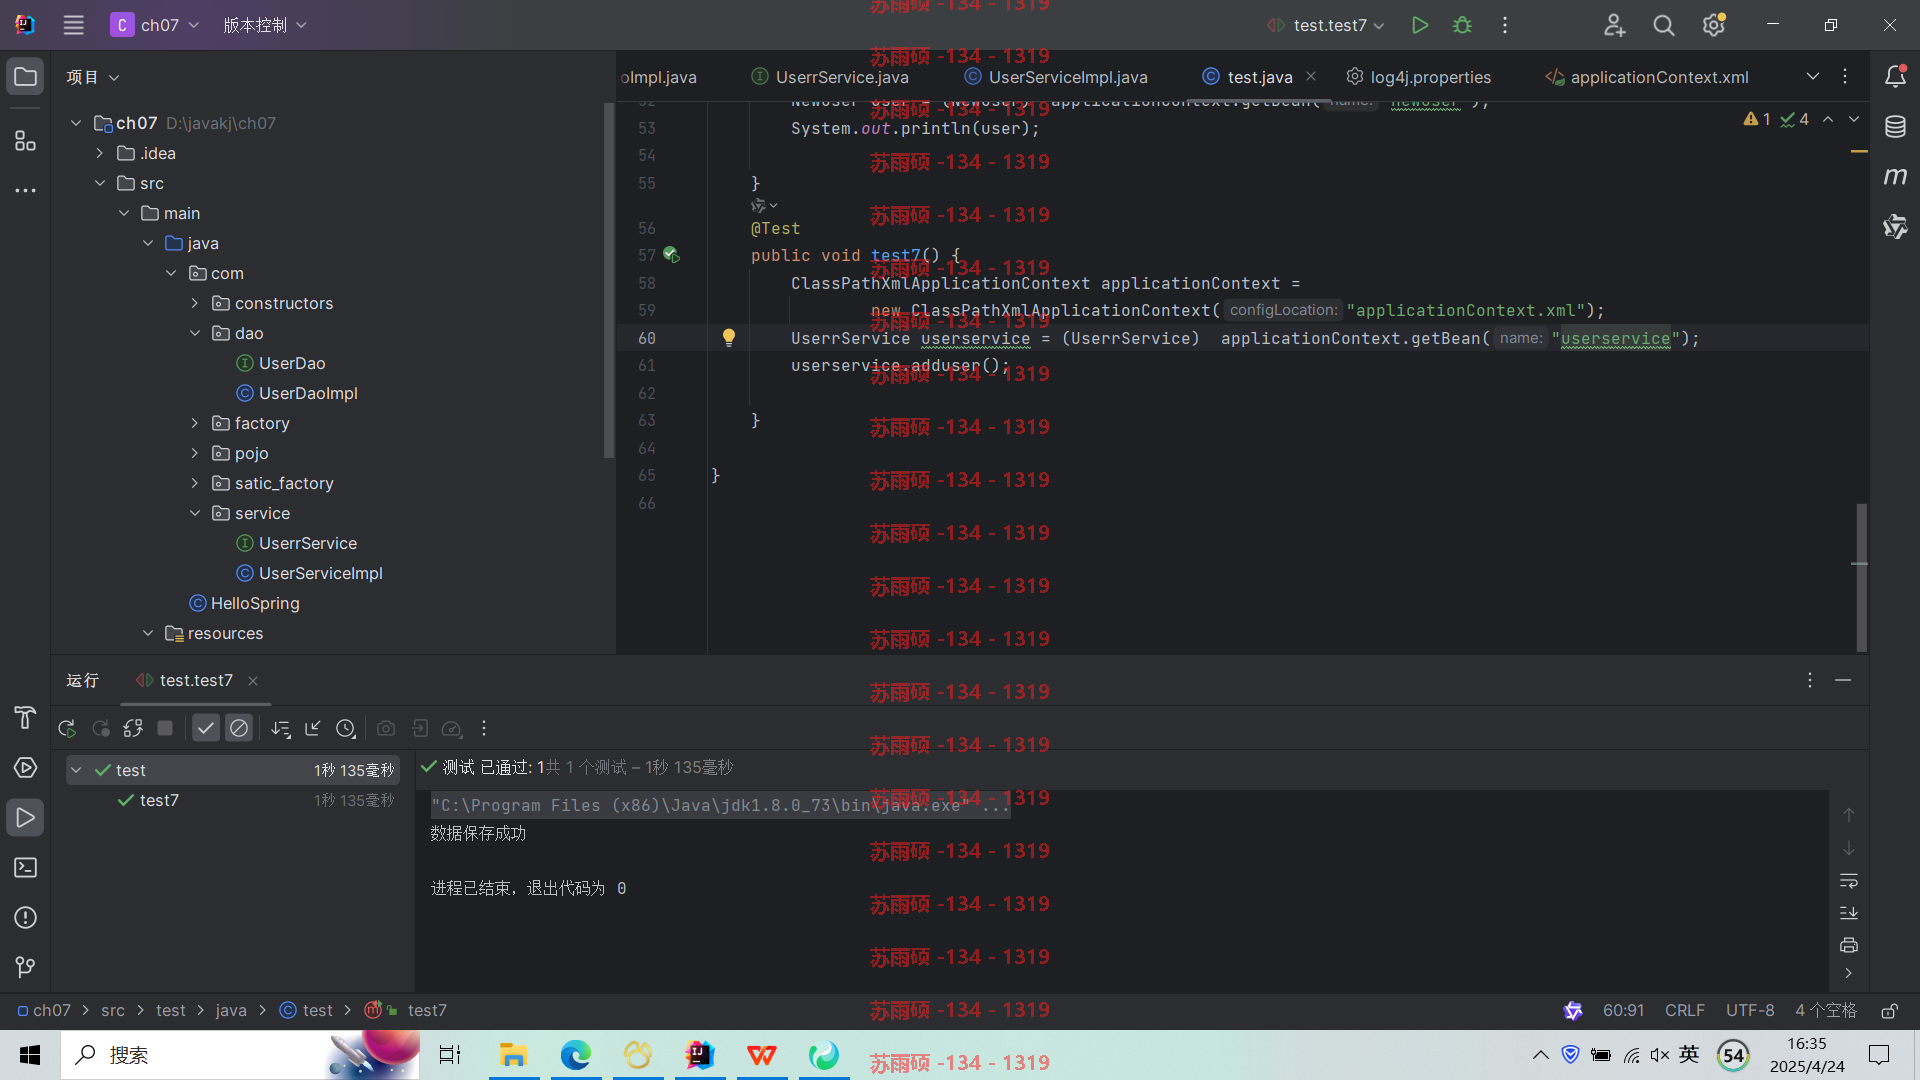This screenshot has height=1080, width=1920.
Task: Toggle scroll to end in console
Action: [x=1849, y=913]
